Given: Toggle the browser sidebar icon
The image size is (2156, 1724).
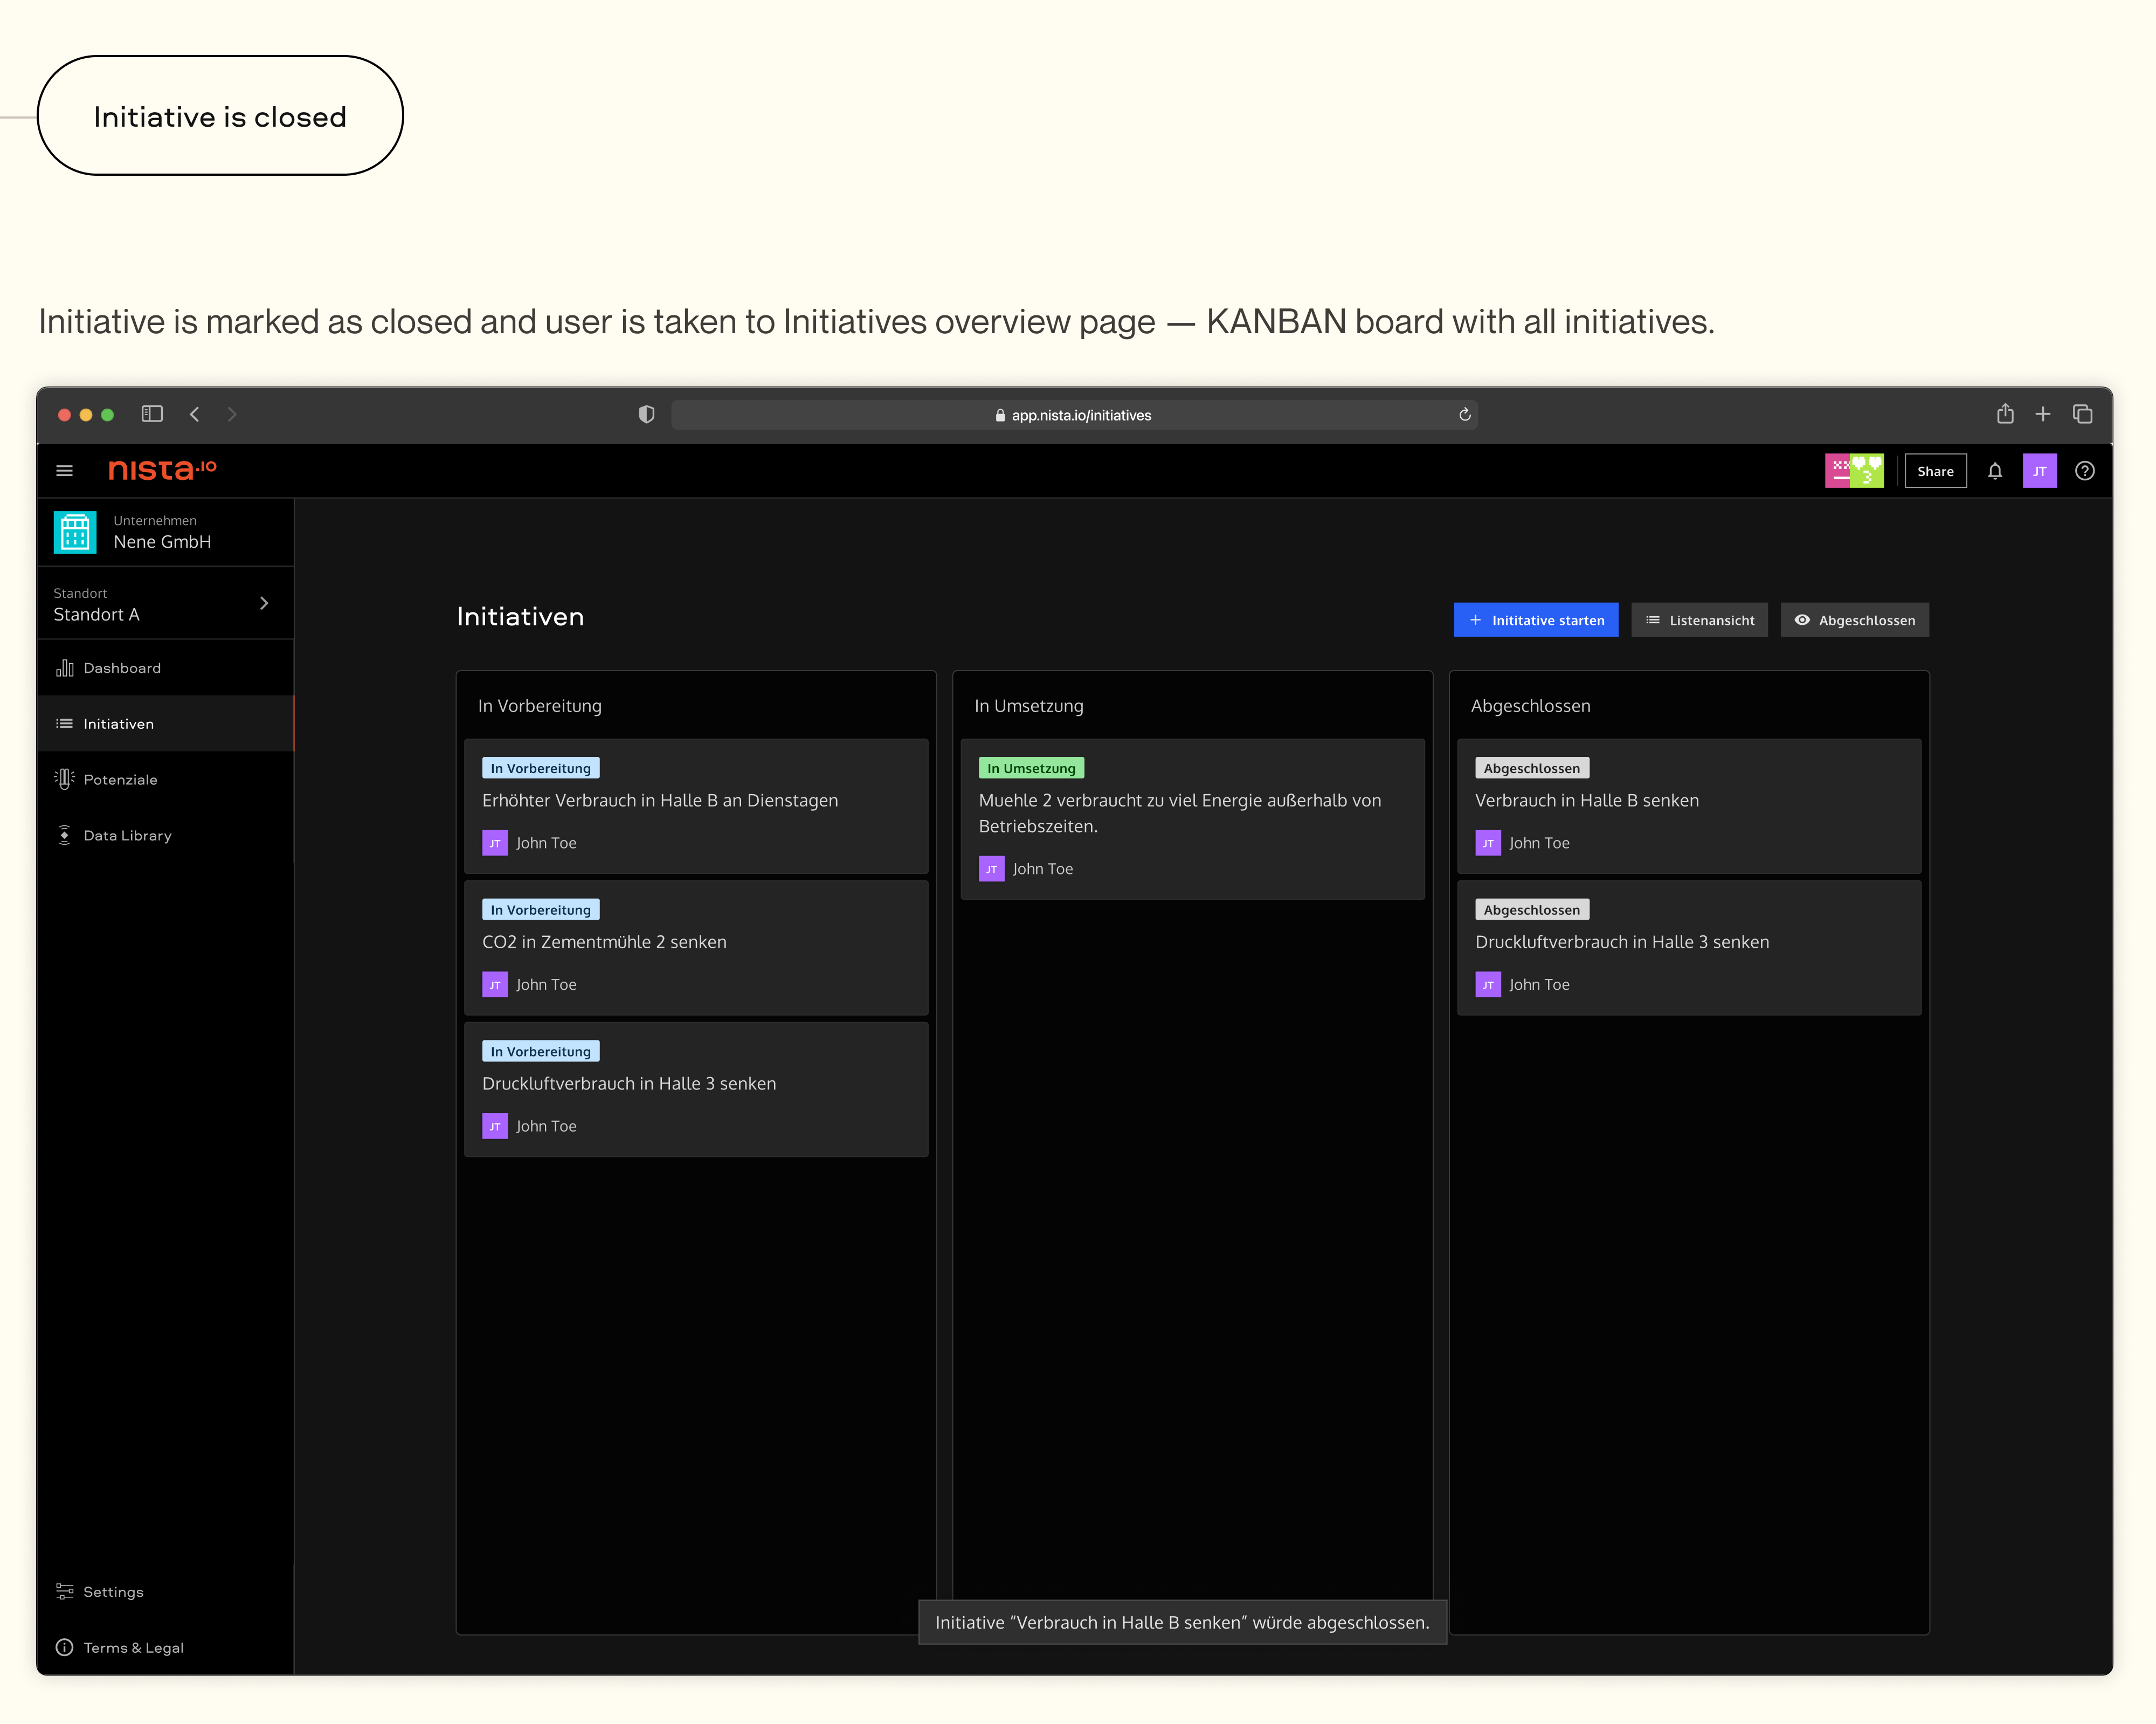Looking at the screenshot, I should point(152,414).
